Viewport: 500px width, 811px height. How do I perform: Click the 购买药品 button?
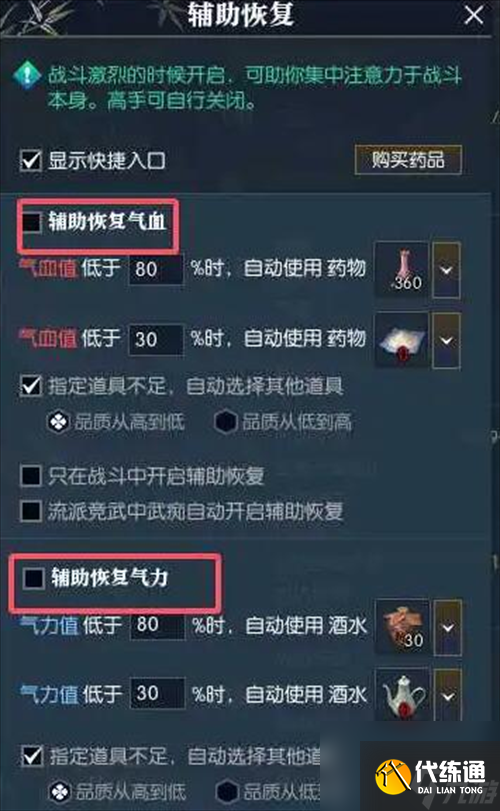click(408, 160)
